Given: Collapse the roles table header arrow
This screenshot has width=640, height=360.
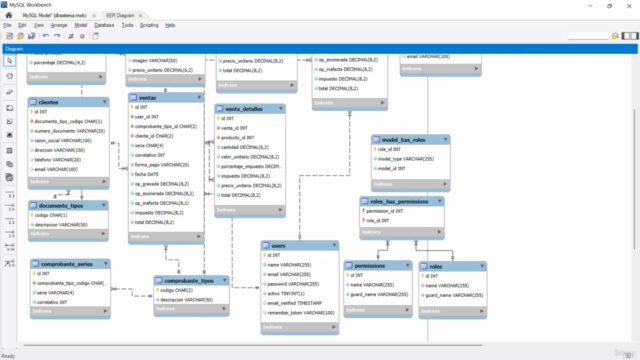Looking at the screenshot, I should [482, 266].
